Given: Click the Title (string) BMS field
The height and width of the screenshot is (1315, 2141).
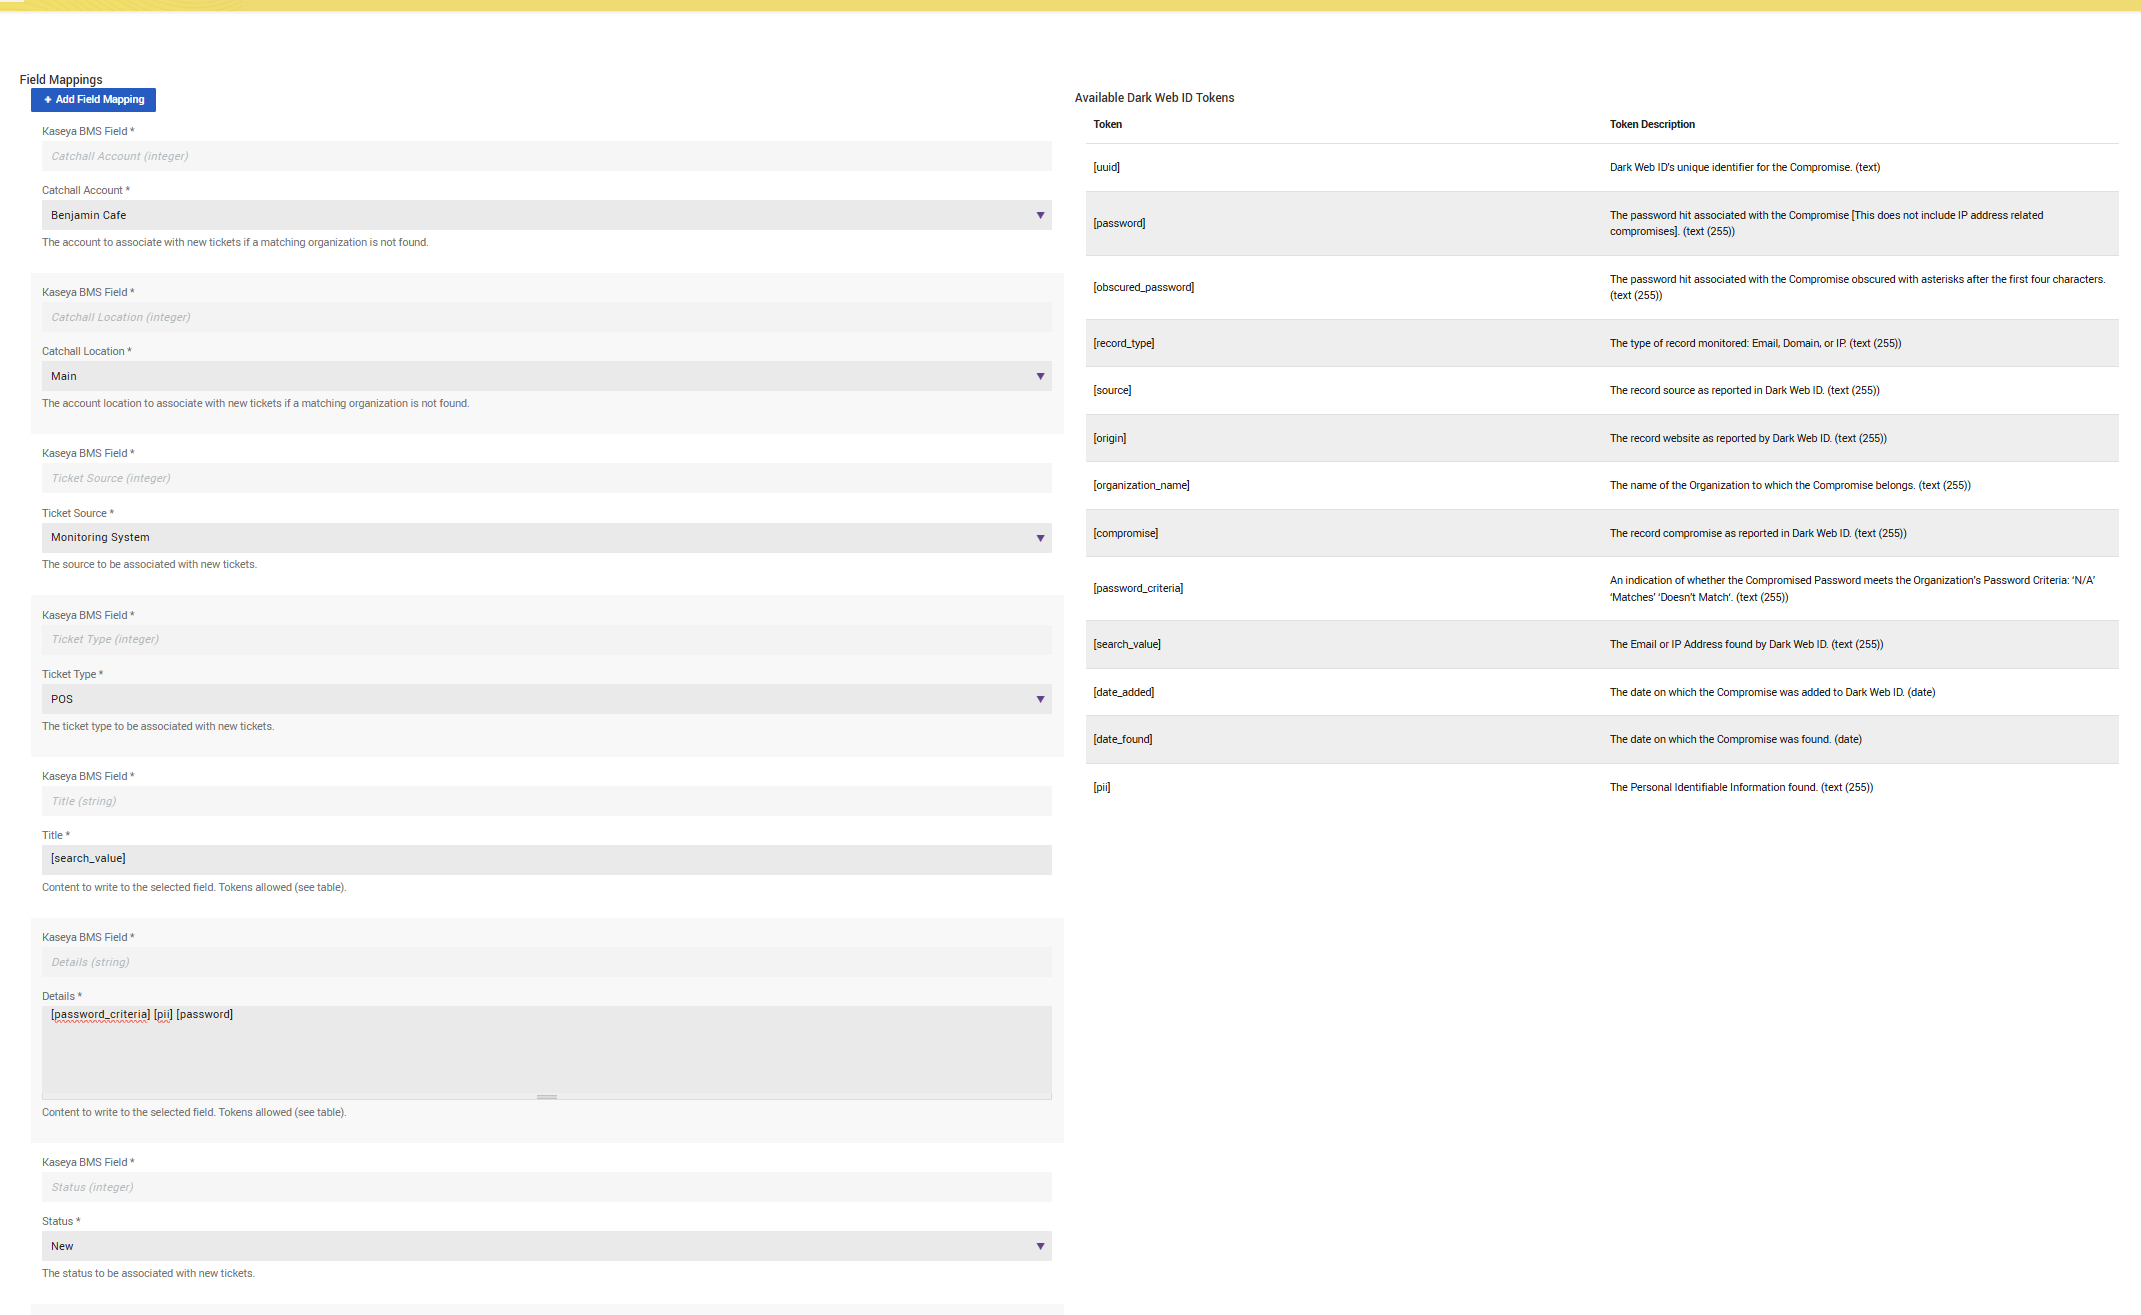Looking at the screenshot, I should 546,801.
